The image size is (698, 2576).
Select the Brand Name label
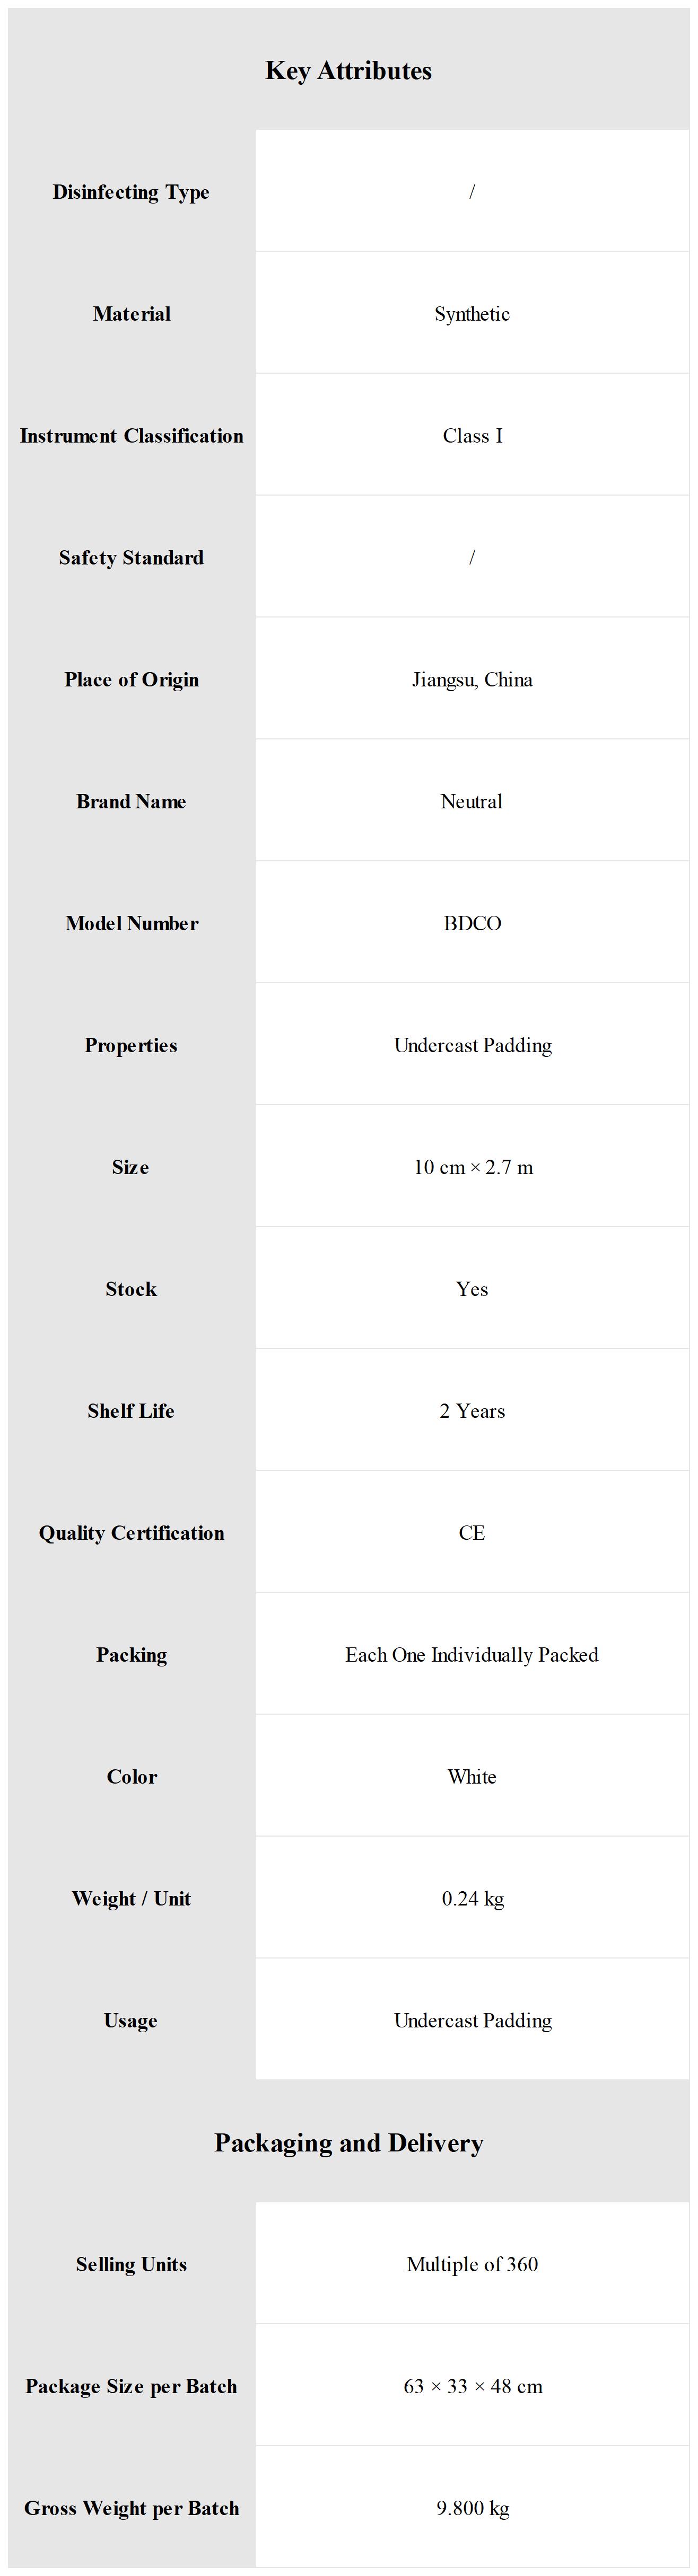point(131,802)
